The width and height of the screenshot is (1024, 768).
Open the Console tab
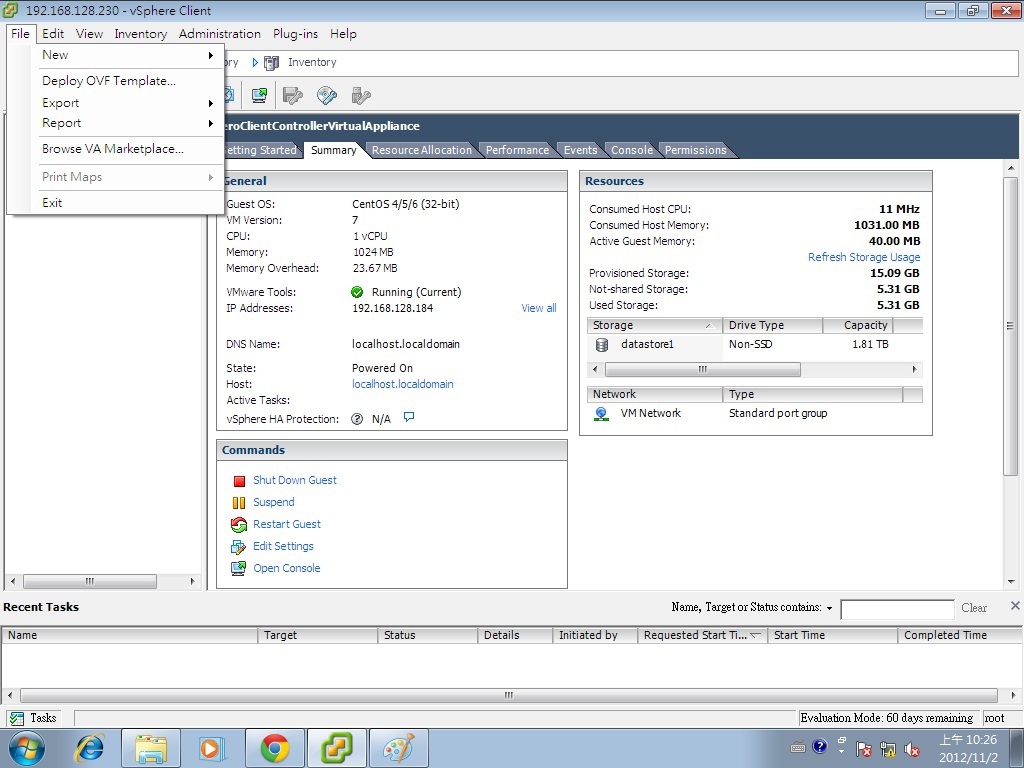pos(632,150)
